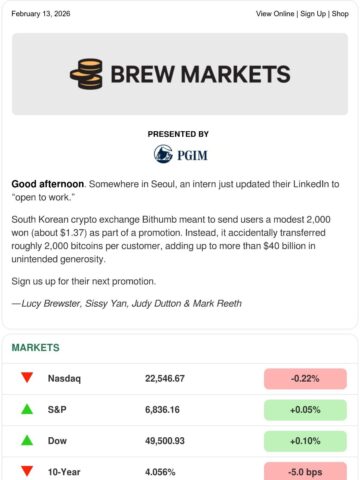
Task: Click the S&P +0.05% change badge
Action: [305, 410]
